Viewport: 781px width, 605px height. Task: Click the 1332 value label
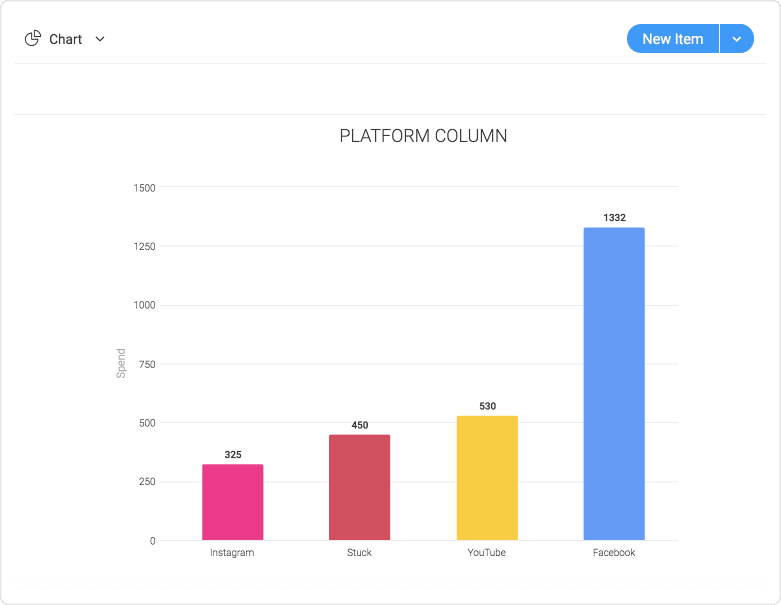pos(615,218)
